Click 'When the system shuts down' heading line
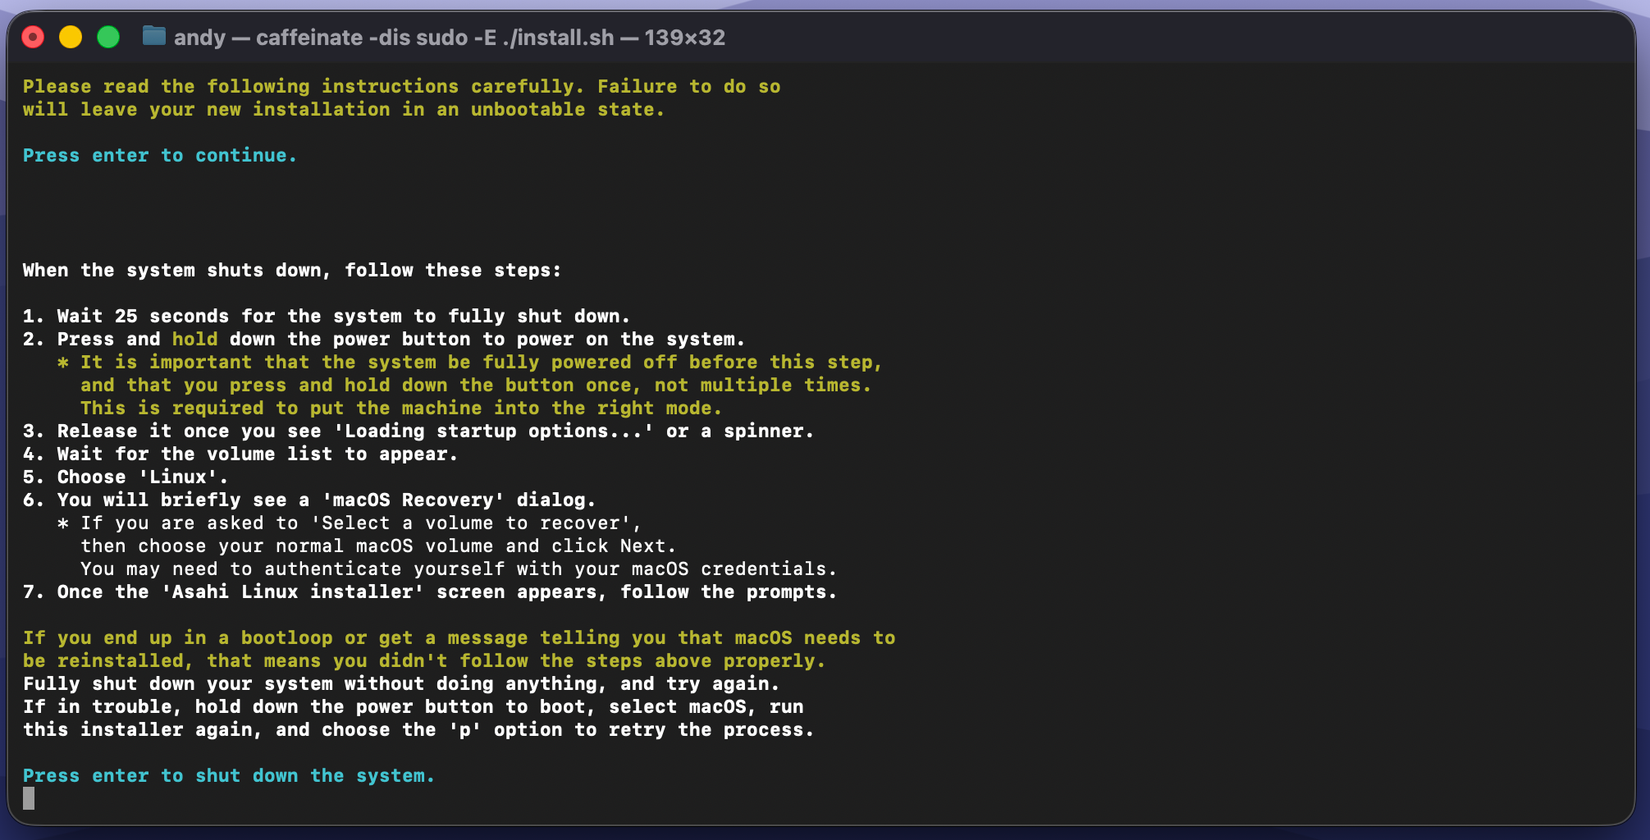1650x840 pixels. point(292,271)
